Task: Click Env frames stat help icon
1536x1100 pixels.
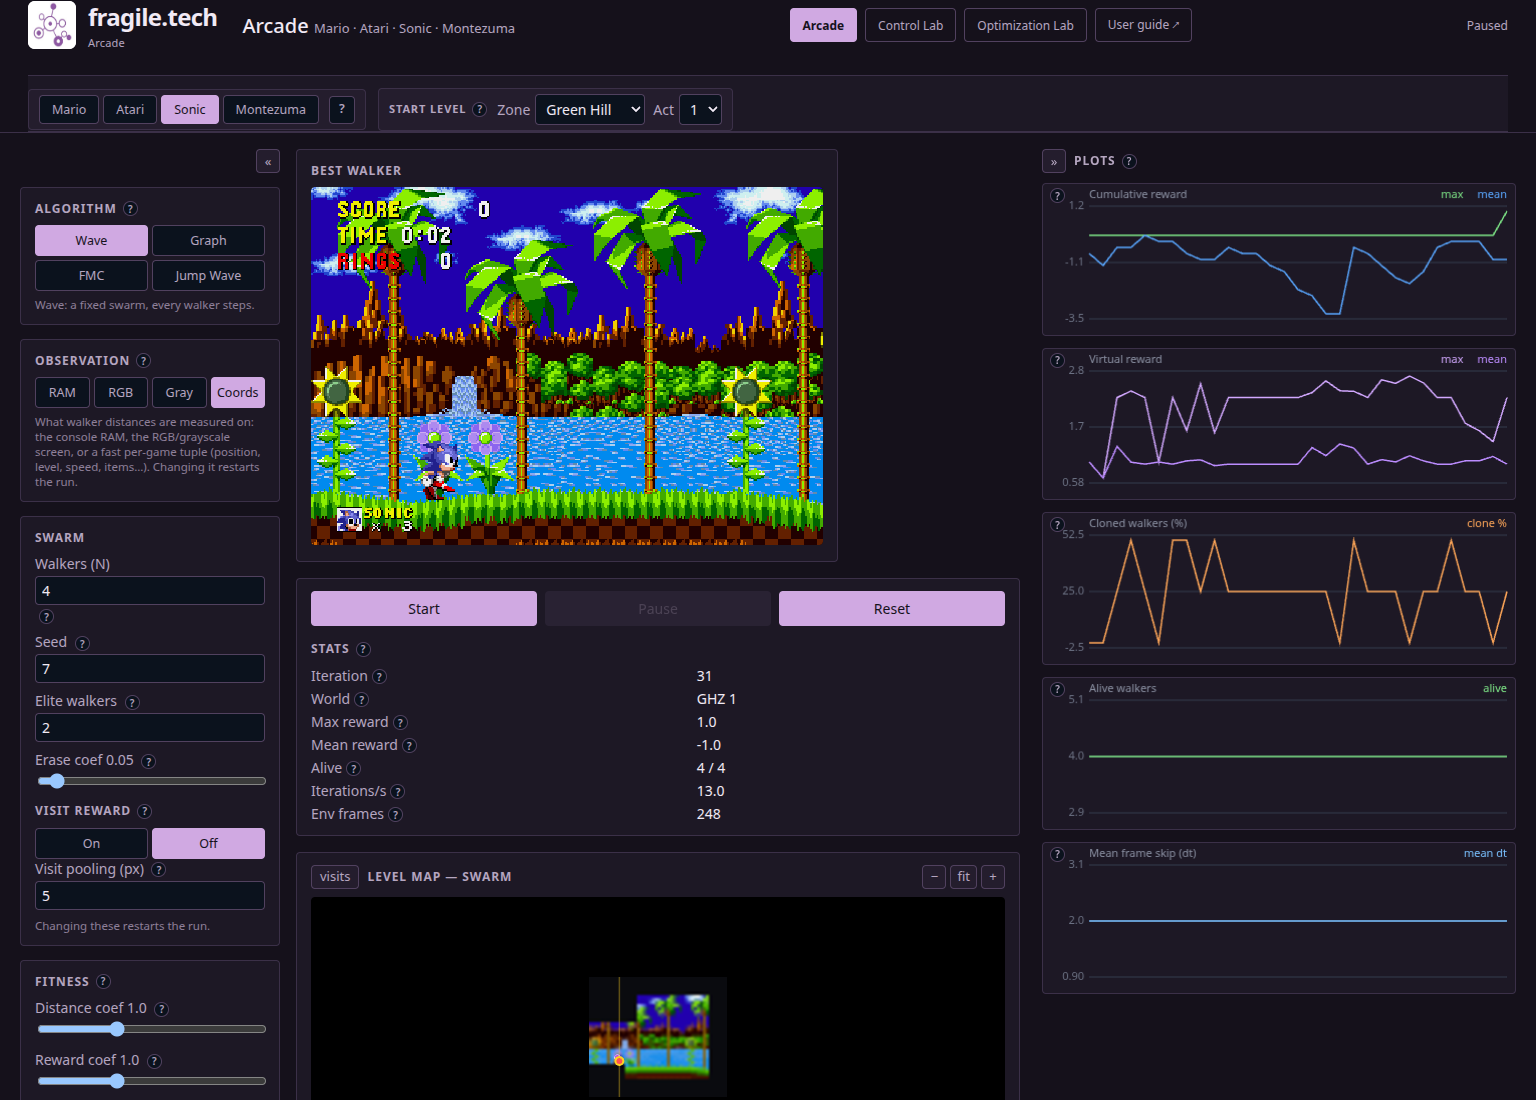Action: click(395, 815)
